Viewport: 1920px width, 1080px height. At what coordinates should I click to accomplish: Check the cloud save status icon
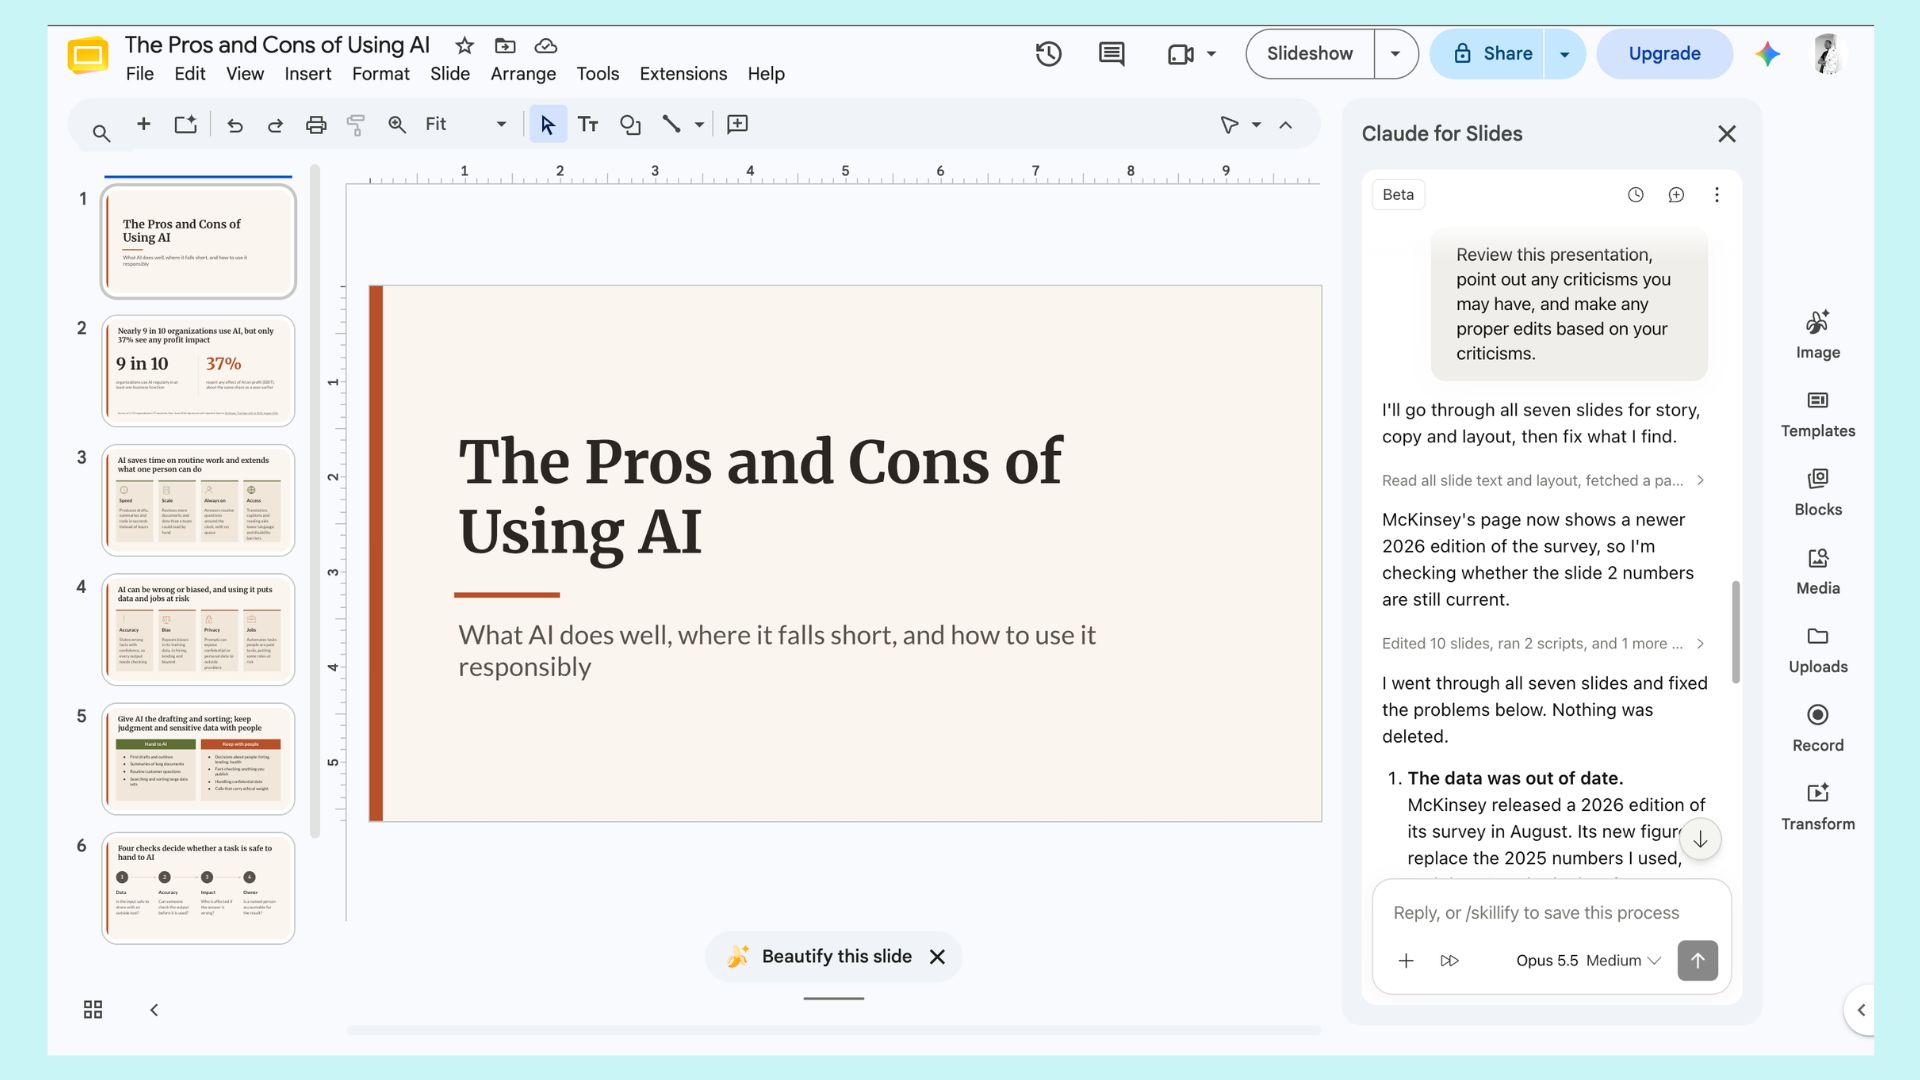[546, 46]
